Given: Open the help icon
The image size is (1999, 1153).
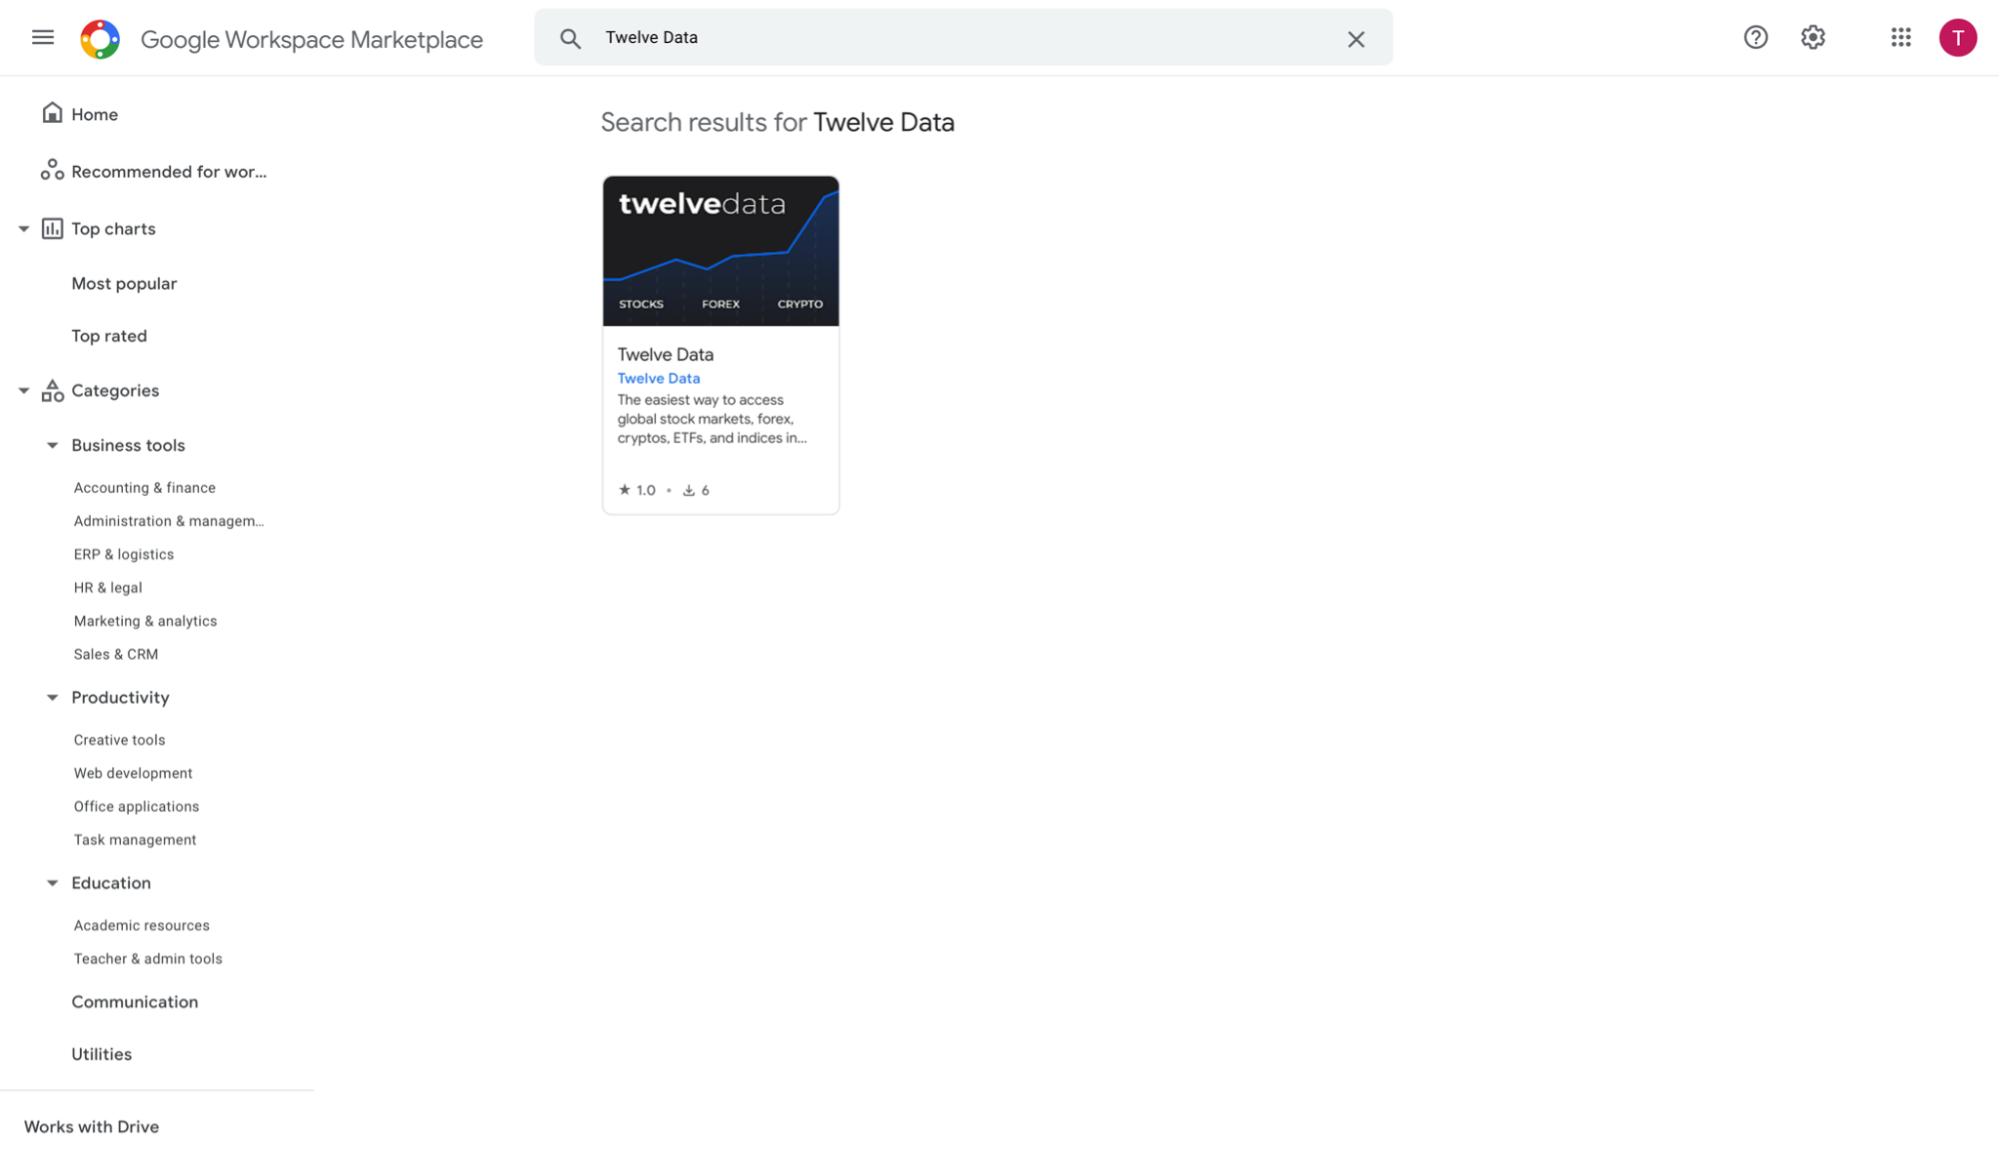Looking at the screenshot, I should (x=1756, y=37).
